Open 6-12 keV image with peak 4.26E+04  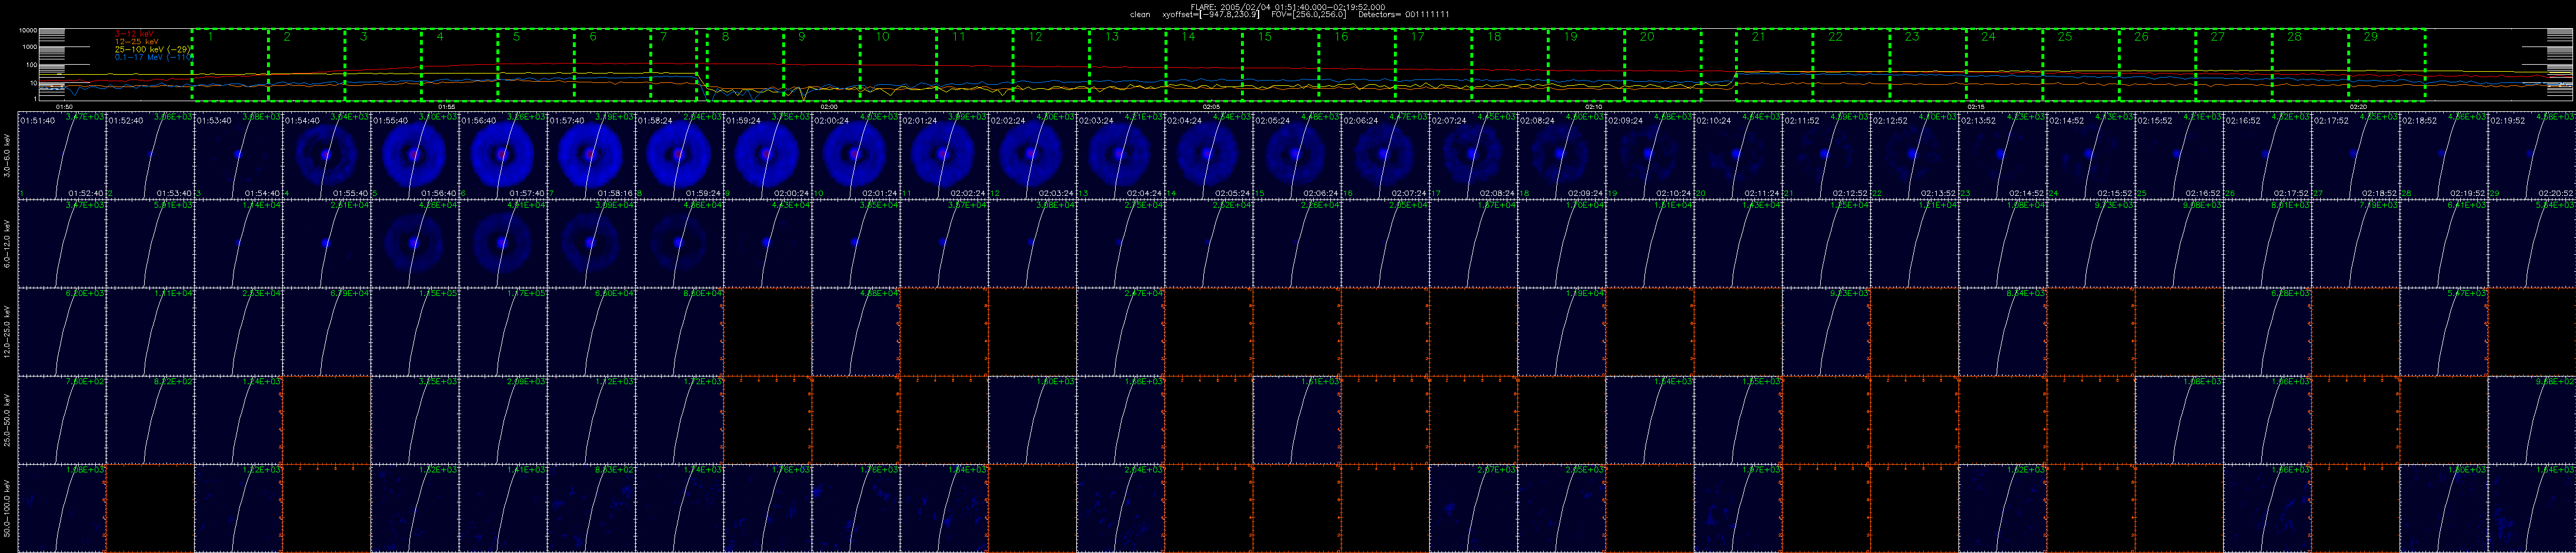click(x=415, y=243)
